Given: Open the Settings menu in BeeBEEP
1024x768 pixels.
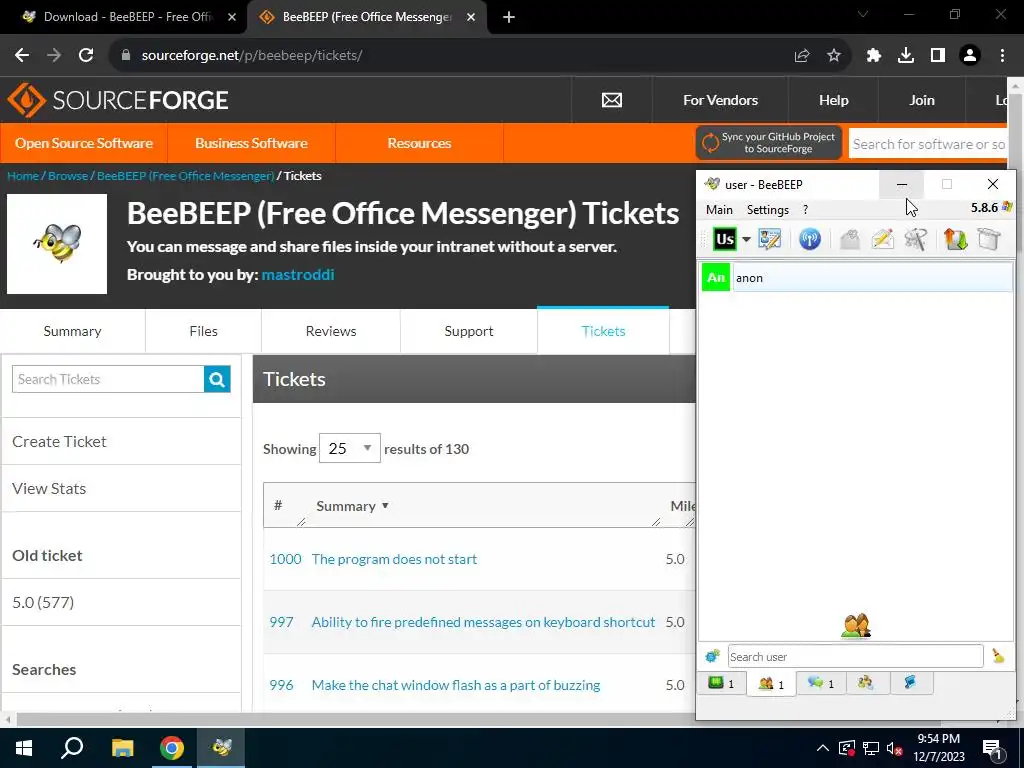Looking at the screenshot, I should pos(768,210).
